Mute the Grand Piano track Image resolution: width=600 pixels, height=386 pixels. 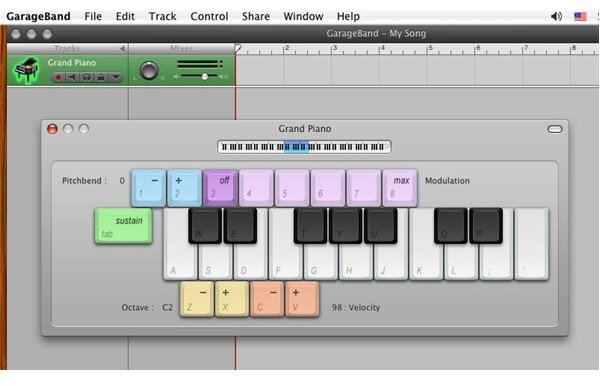(x=72, y=78)
